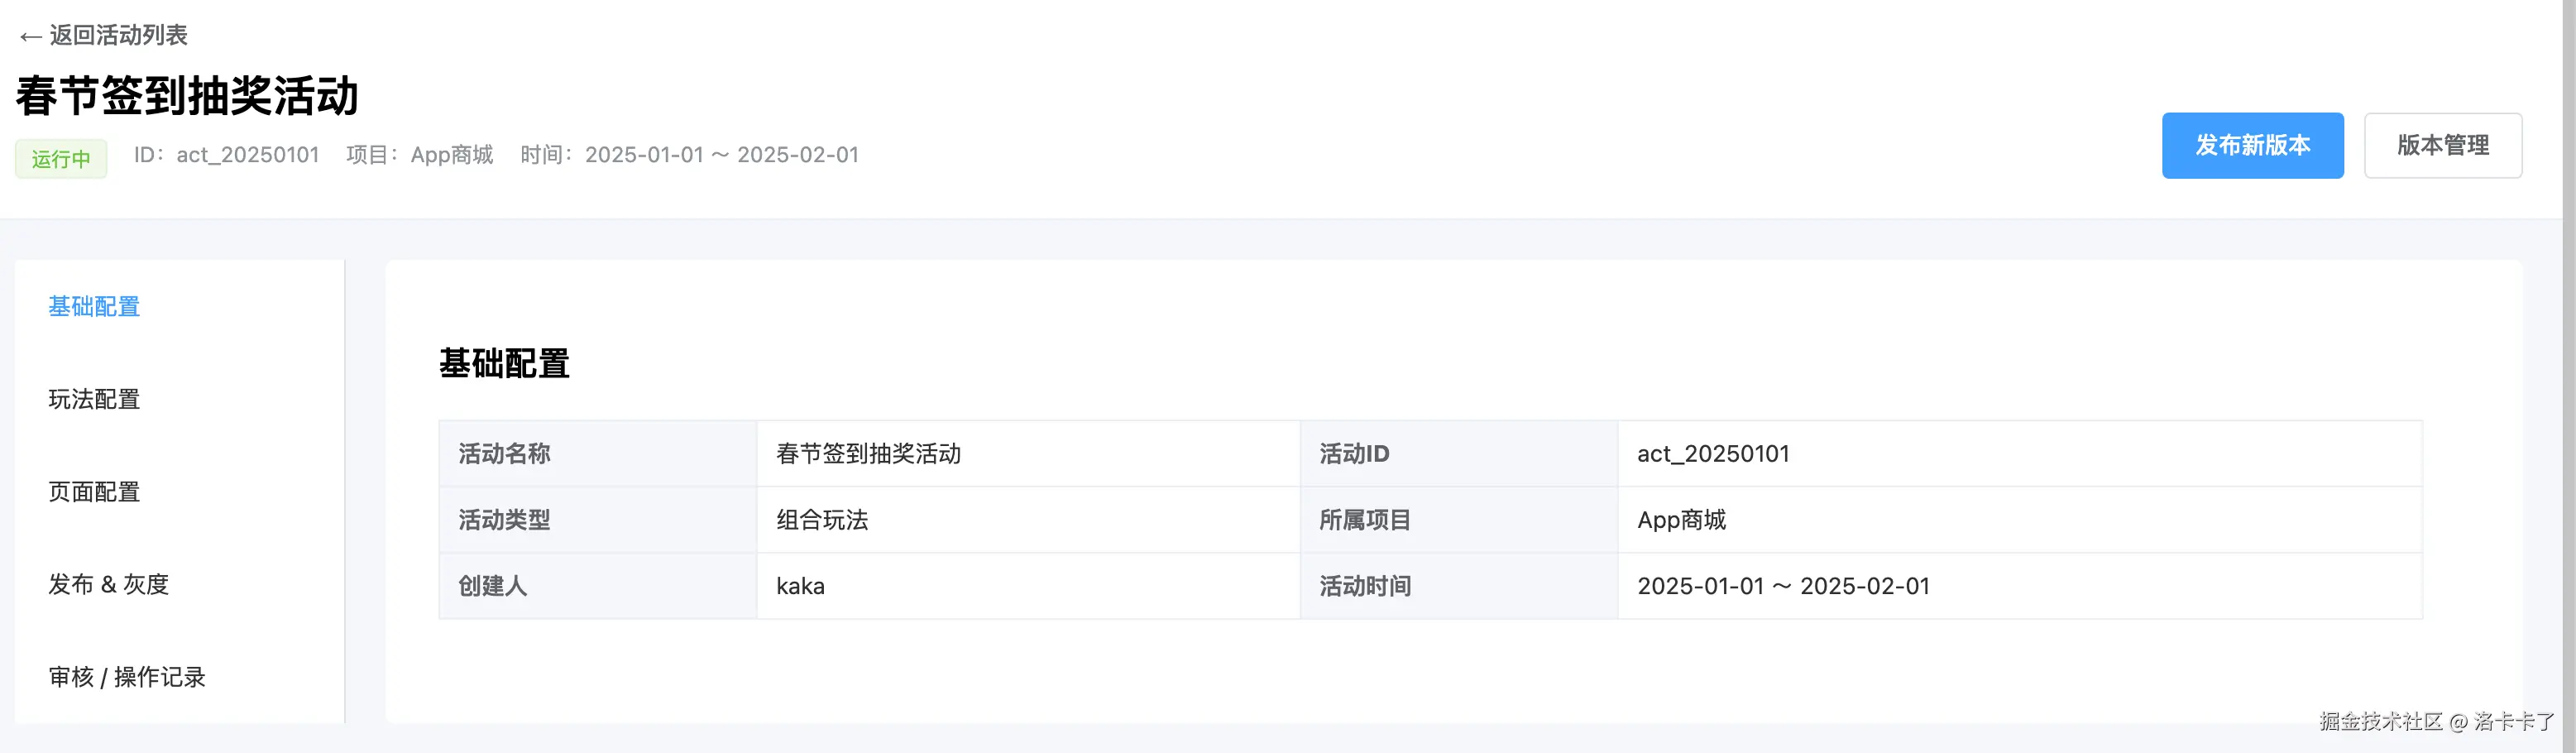Go to 发布 & 灰度 section
Viewport: 2576px width, 753px height.
108,585
